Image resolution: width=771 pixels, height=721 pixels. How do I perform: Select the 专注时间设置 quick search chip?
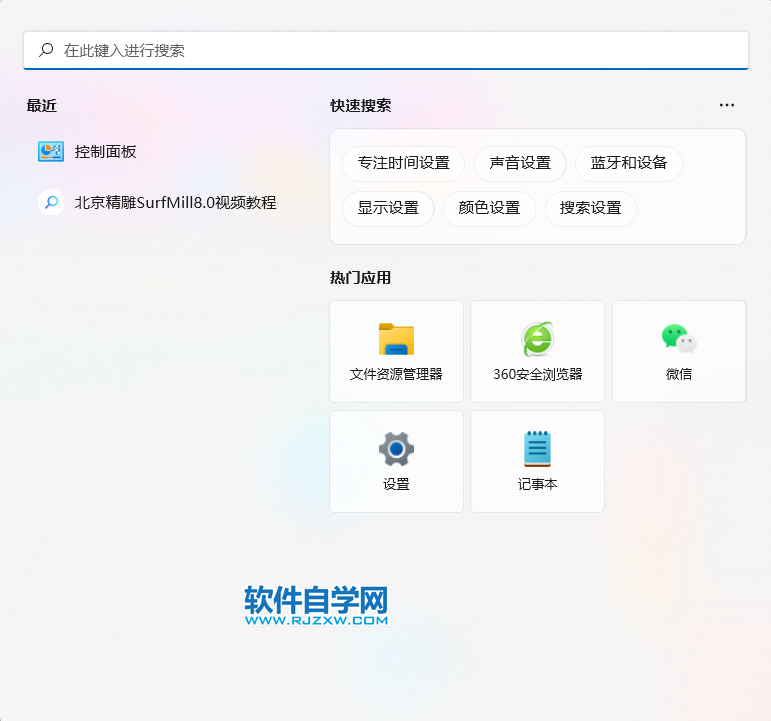click(403, 163)
